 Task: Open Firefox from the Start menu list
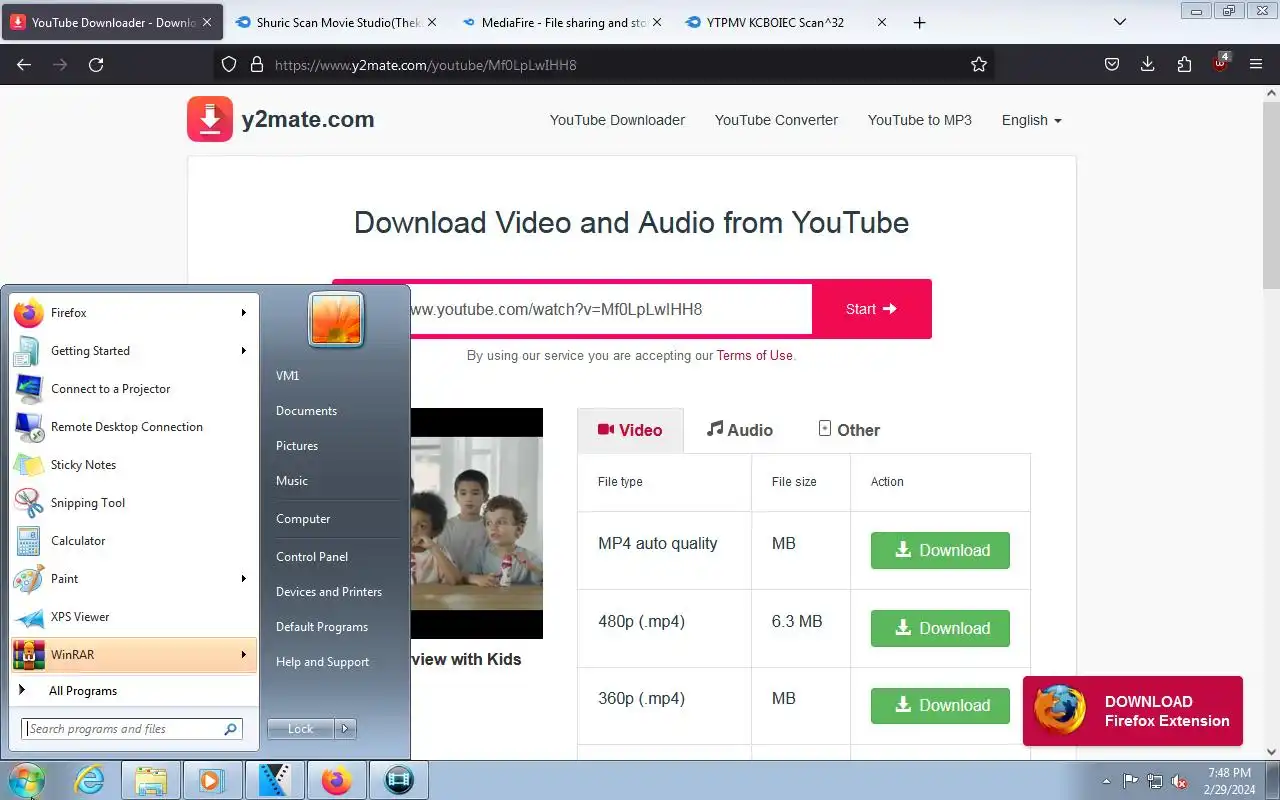click(133, 313)
